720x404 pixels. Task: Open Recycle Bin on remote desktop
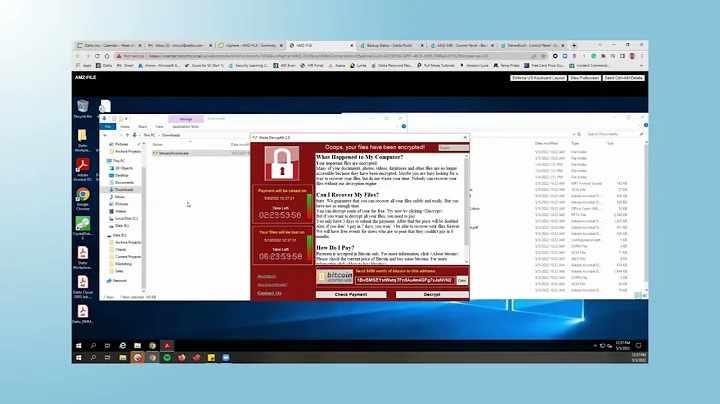83,108
